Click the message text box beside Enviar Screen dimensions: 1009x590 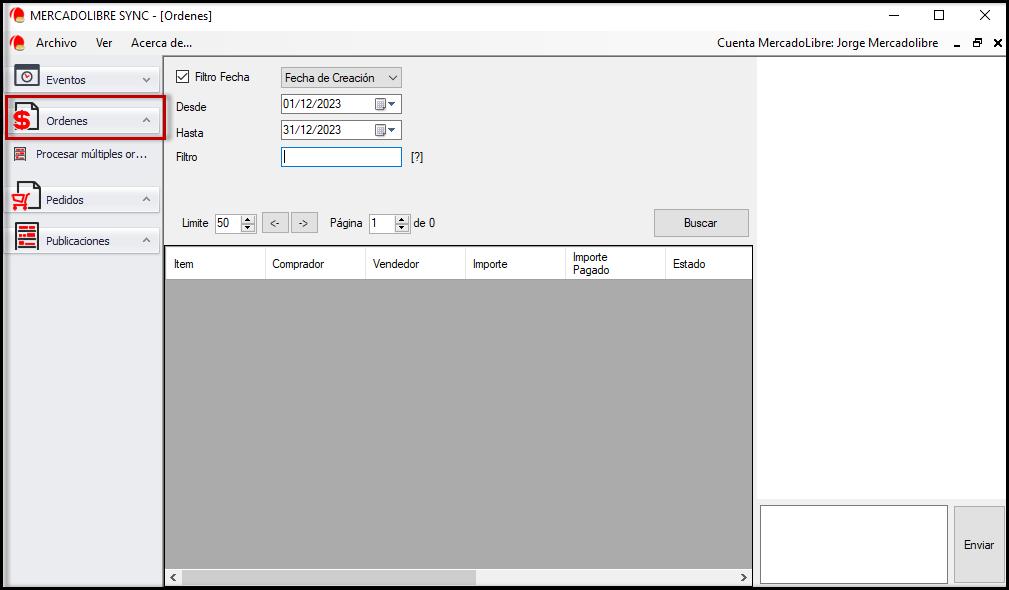tap(854, 544)
